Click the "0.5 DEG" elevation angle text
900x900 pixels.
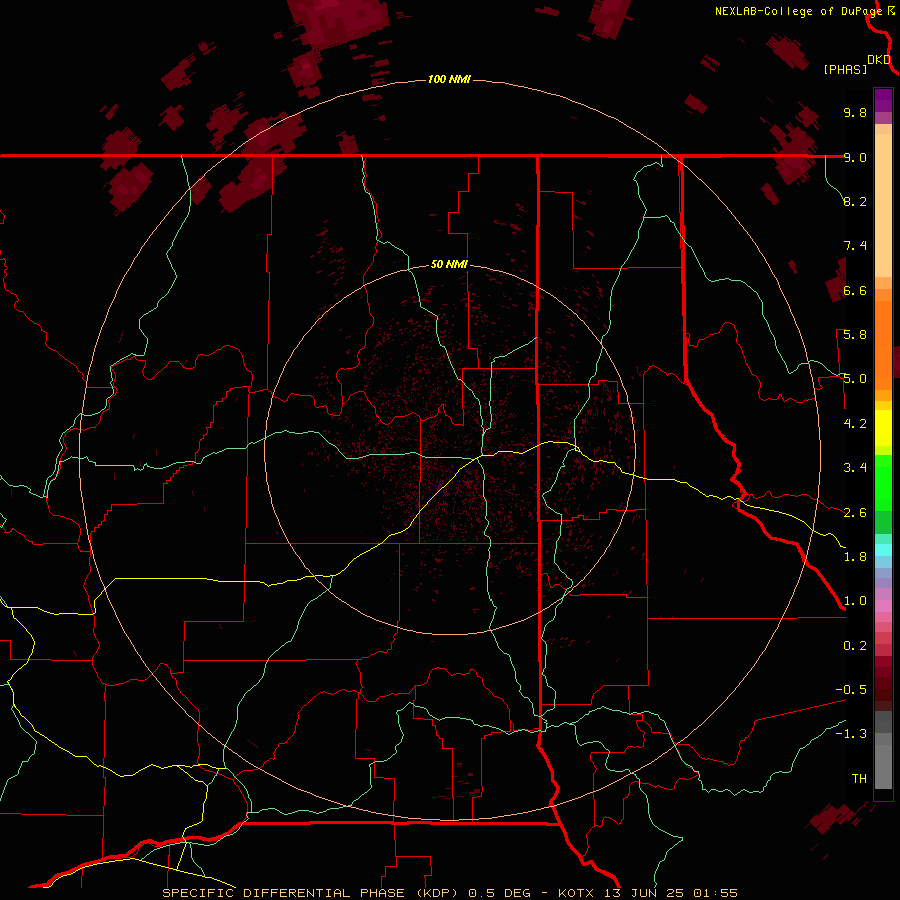pos(501,893)
